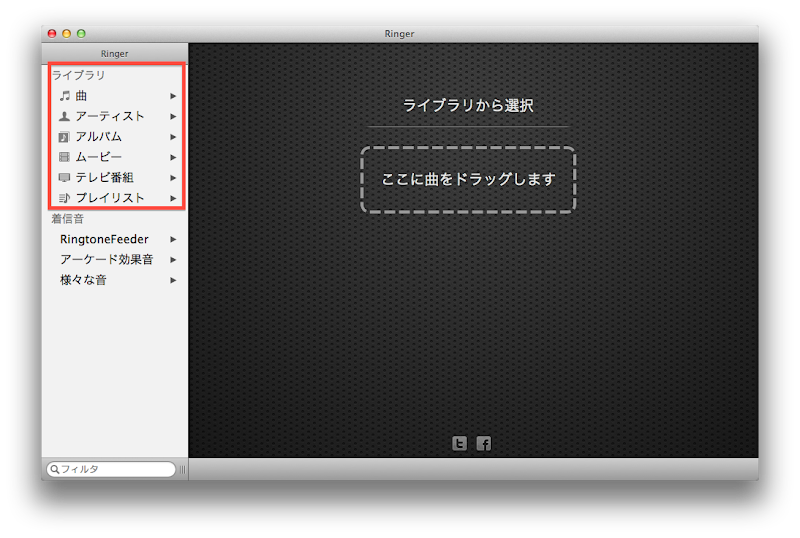Viewport: 800px width, 538px height.
Task: Select ムービー in the library list
Action: coord(115,157)
